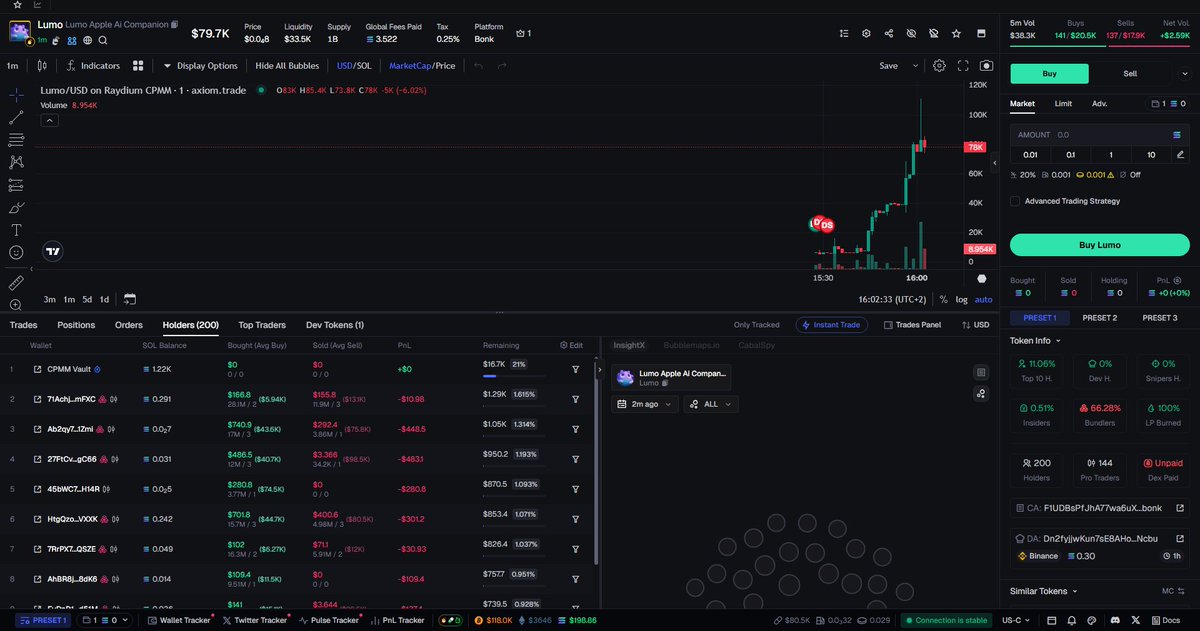Open Wallet Tracker in footer
Screen dimensions: 1200x631
pyautogui.click(x=178, y=620)
